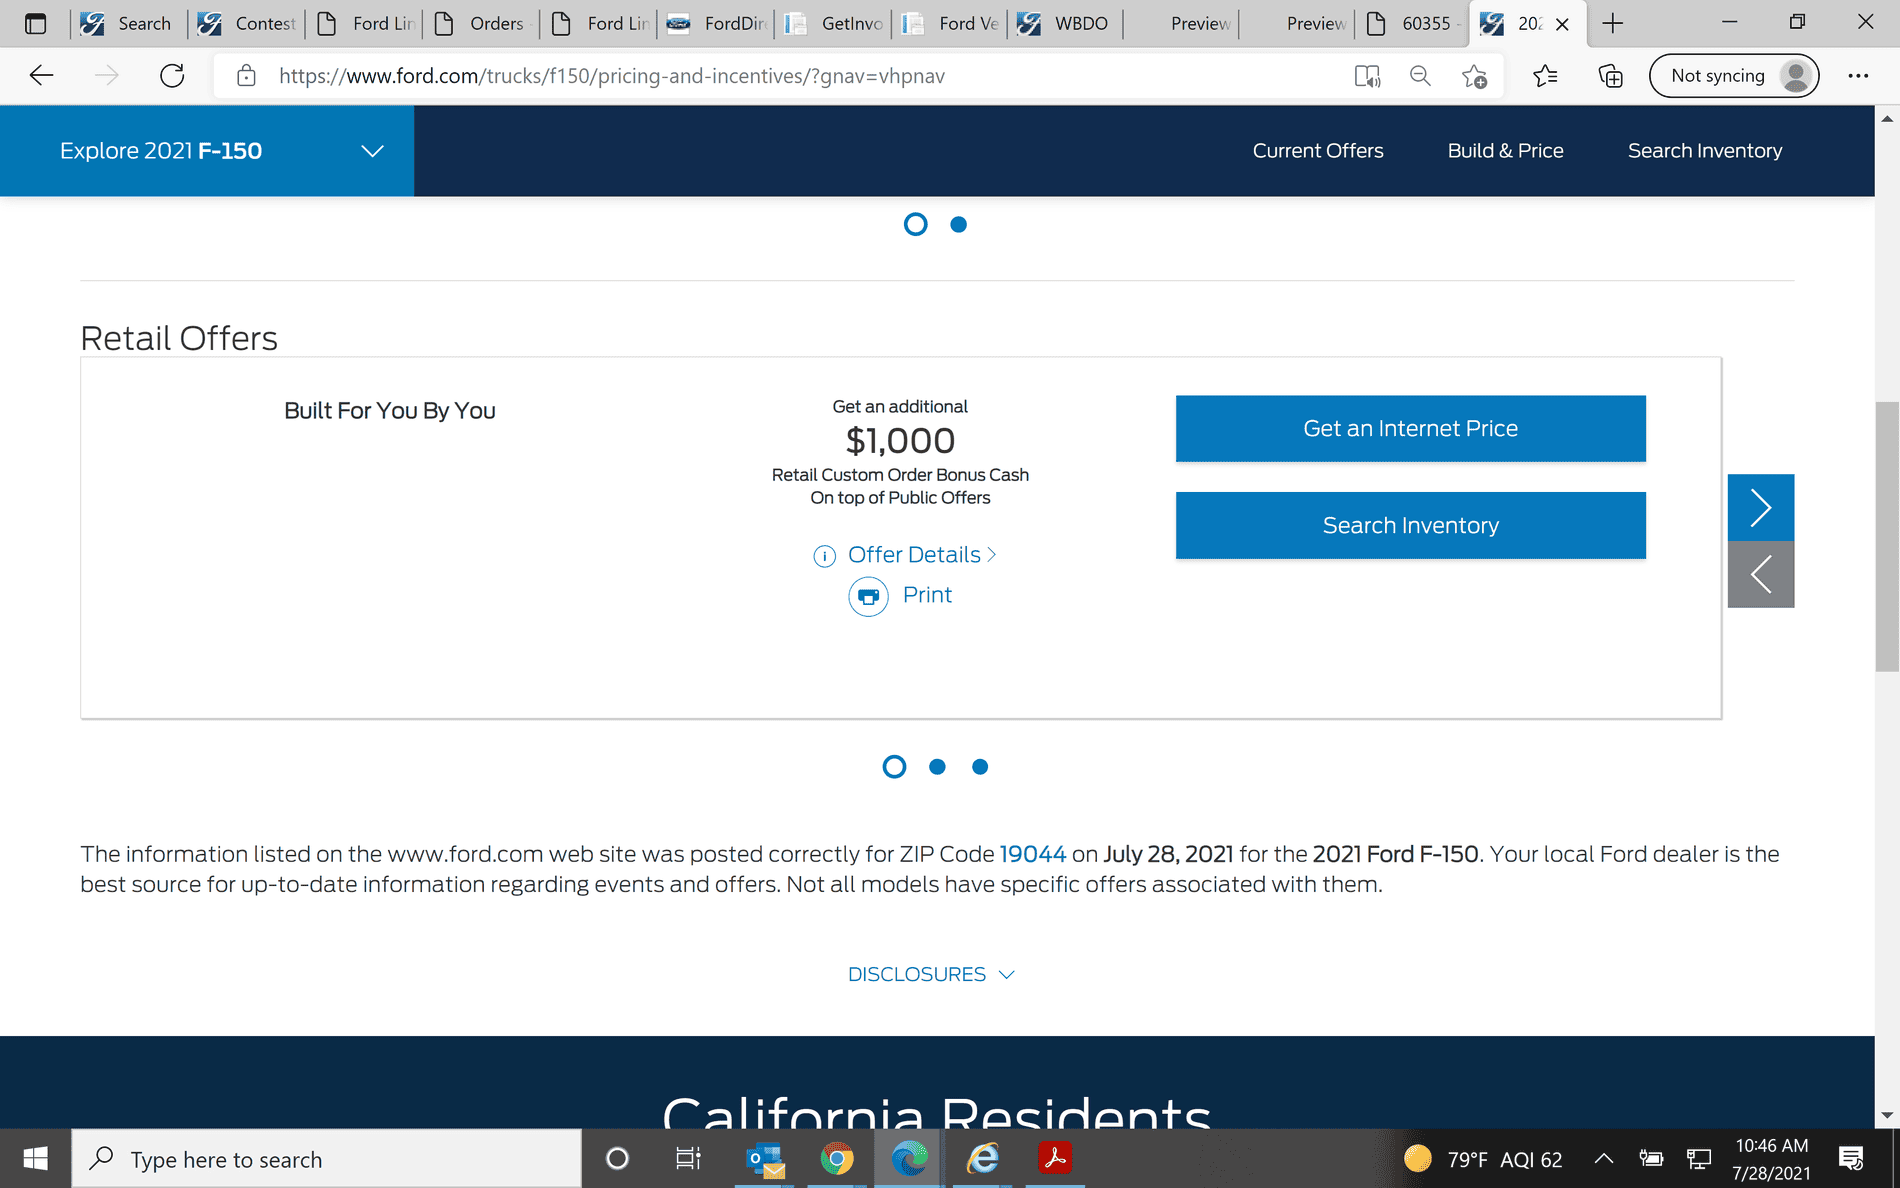The image size is (1900, 1188).
Task: Open Task View on the taskbar
Action: coord(688,1159)
